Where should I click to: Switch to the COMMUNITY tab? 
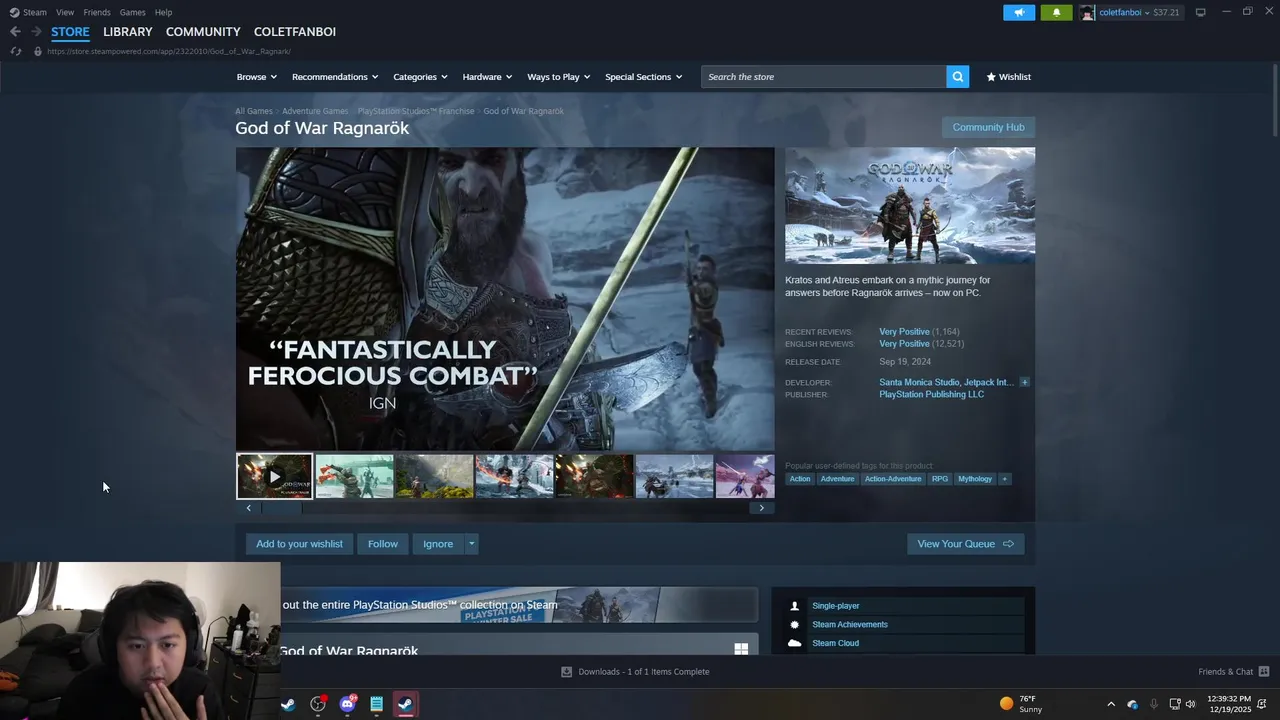click(203, 32)
